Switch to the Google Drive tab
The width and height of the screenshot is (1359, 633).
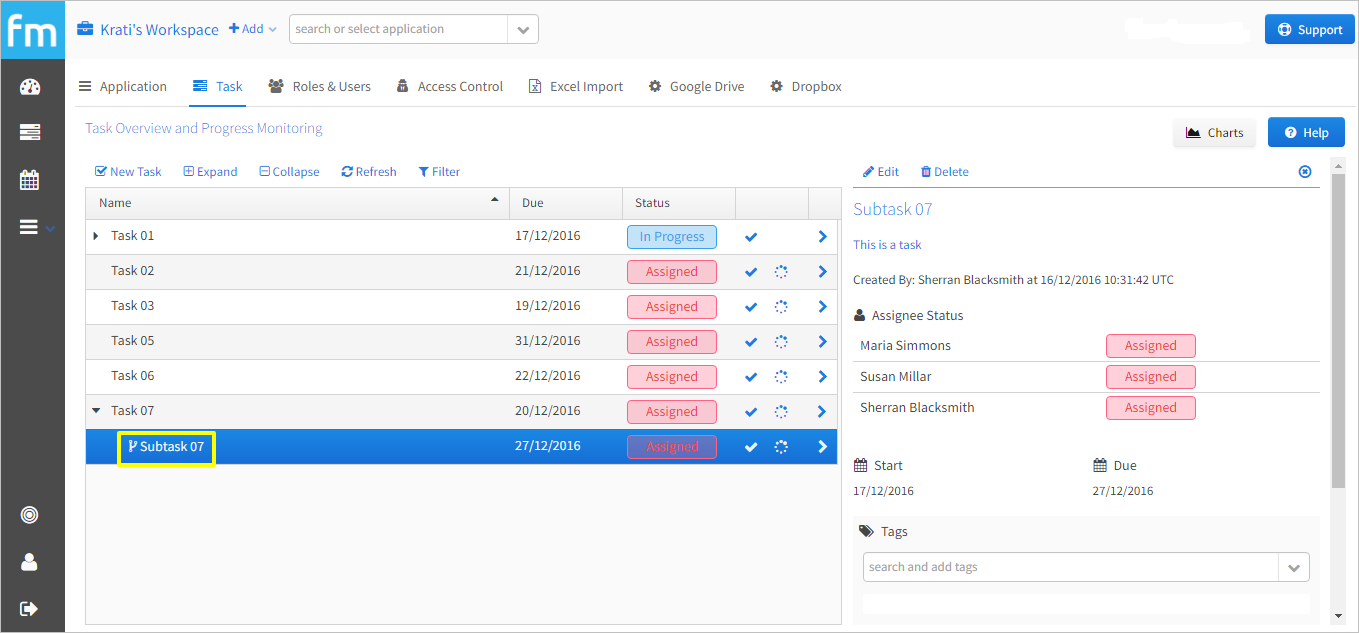[697, 86]
